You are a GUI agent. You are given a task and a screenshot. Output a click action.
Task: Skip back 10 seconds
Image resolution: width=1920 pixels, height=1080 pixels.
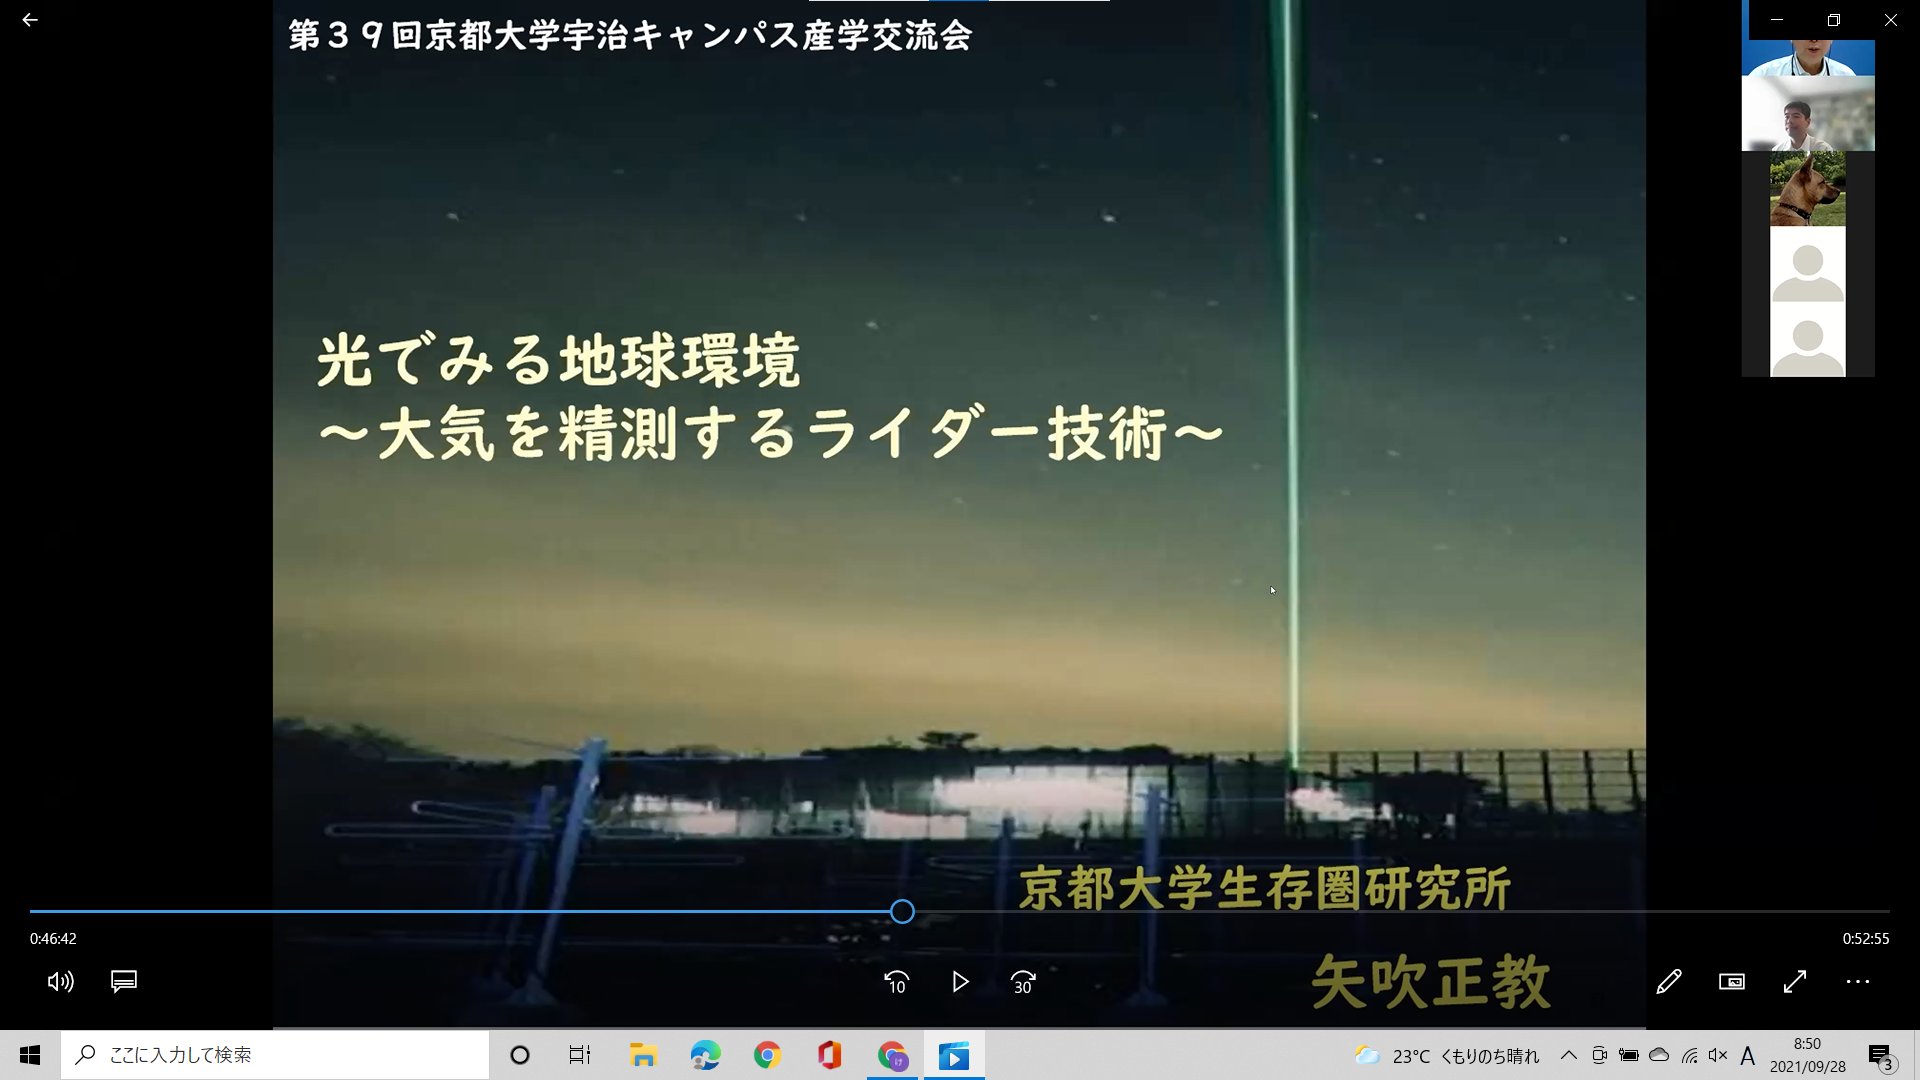(897, 983)
